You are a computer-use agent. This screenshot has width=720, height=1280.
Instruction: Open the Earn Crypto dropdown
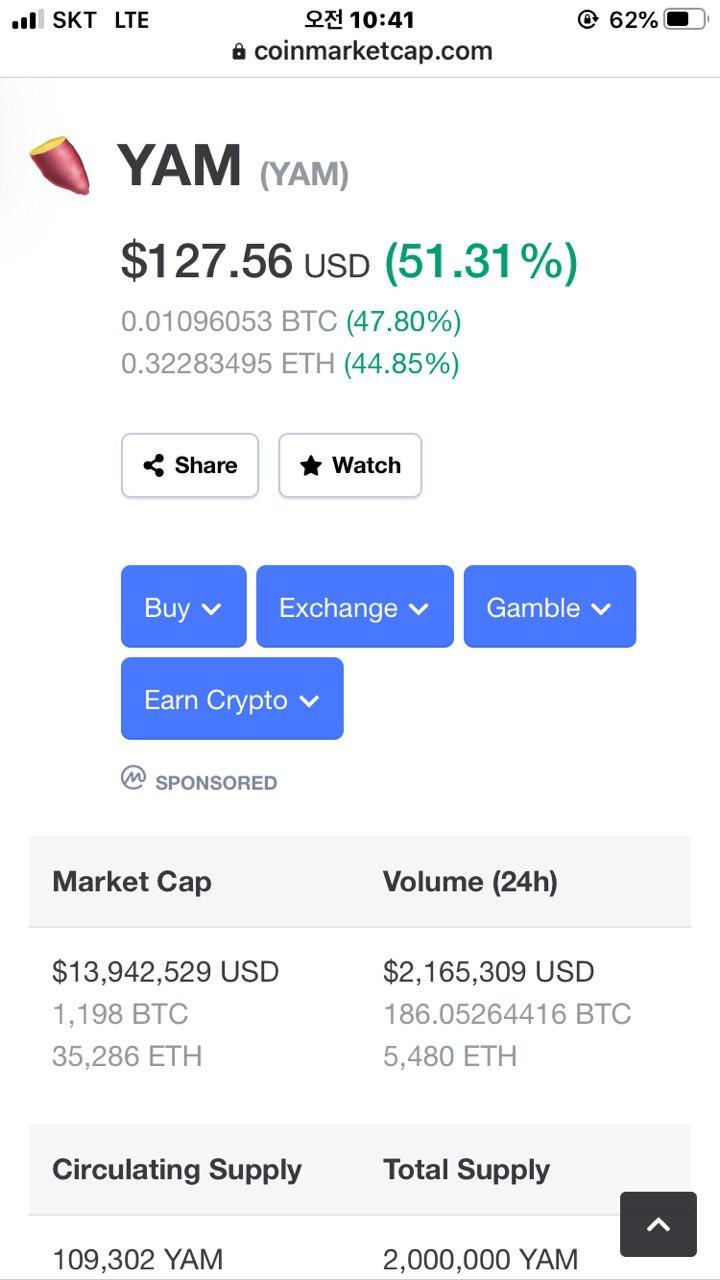click(x=232, y=699)
